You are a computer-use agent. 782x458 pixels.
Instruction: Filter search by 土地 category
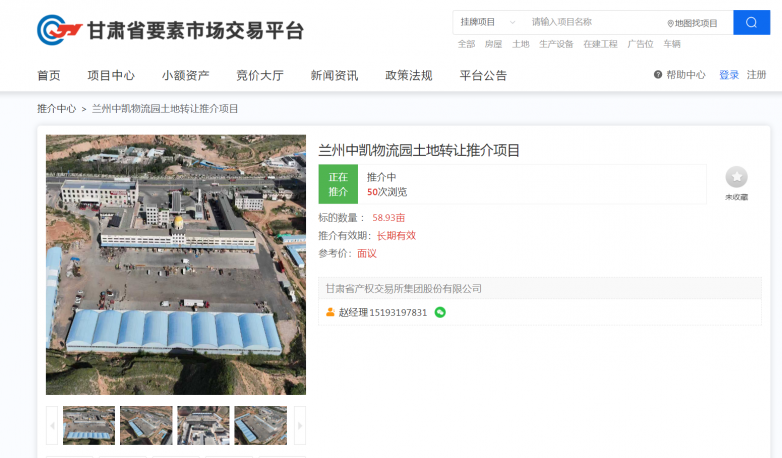coord(520,44)
